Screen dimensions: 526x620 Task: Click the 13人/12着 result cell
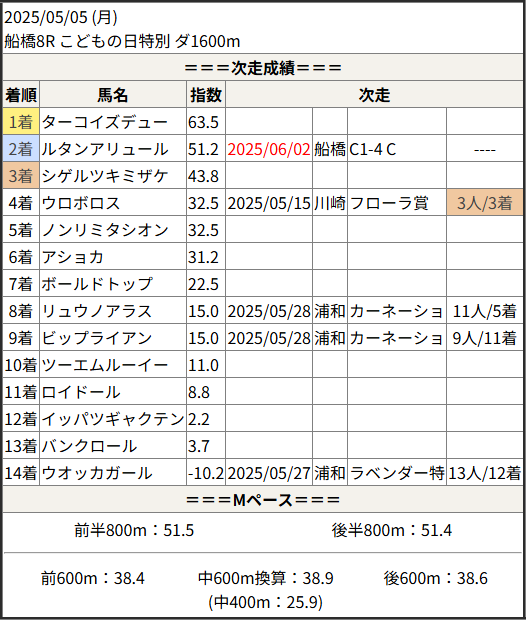484,473
